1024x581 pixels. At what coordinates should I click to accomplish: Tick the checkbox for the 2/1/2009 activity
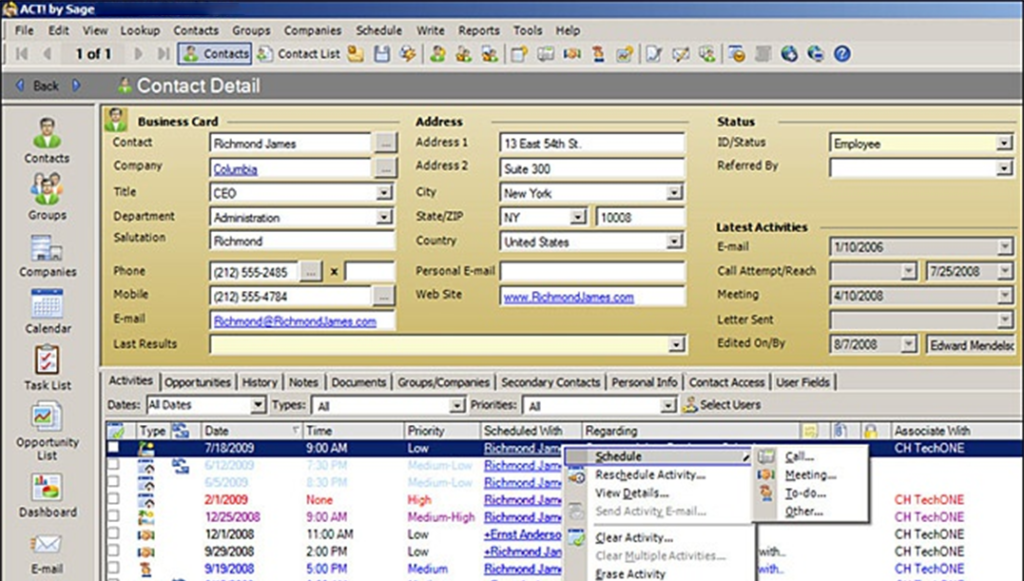coord(114,499)
